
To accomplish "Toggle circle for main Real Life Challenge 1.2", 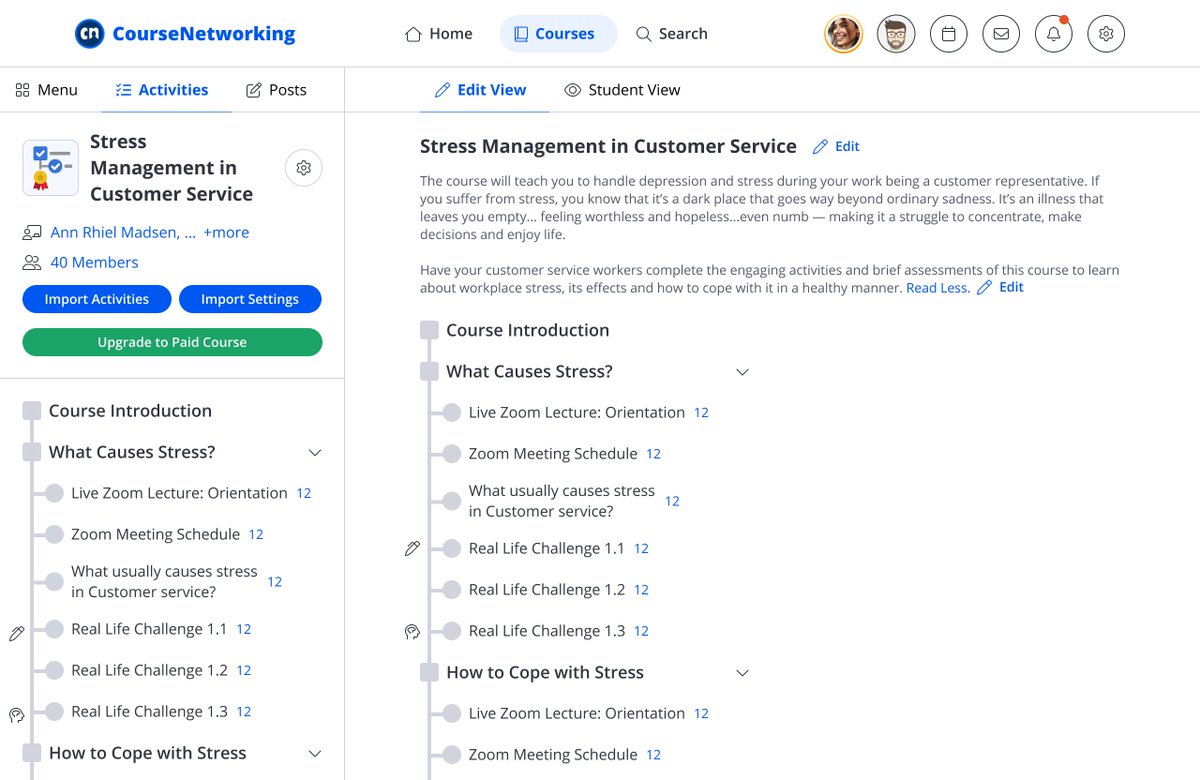I will [452, 590].
